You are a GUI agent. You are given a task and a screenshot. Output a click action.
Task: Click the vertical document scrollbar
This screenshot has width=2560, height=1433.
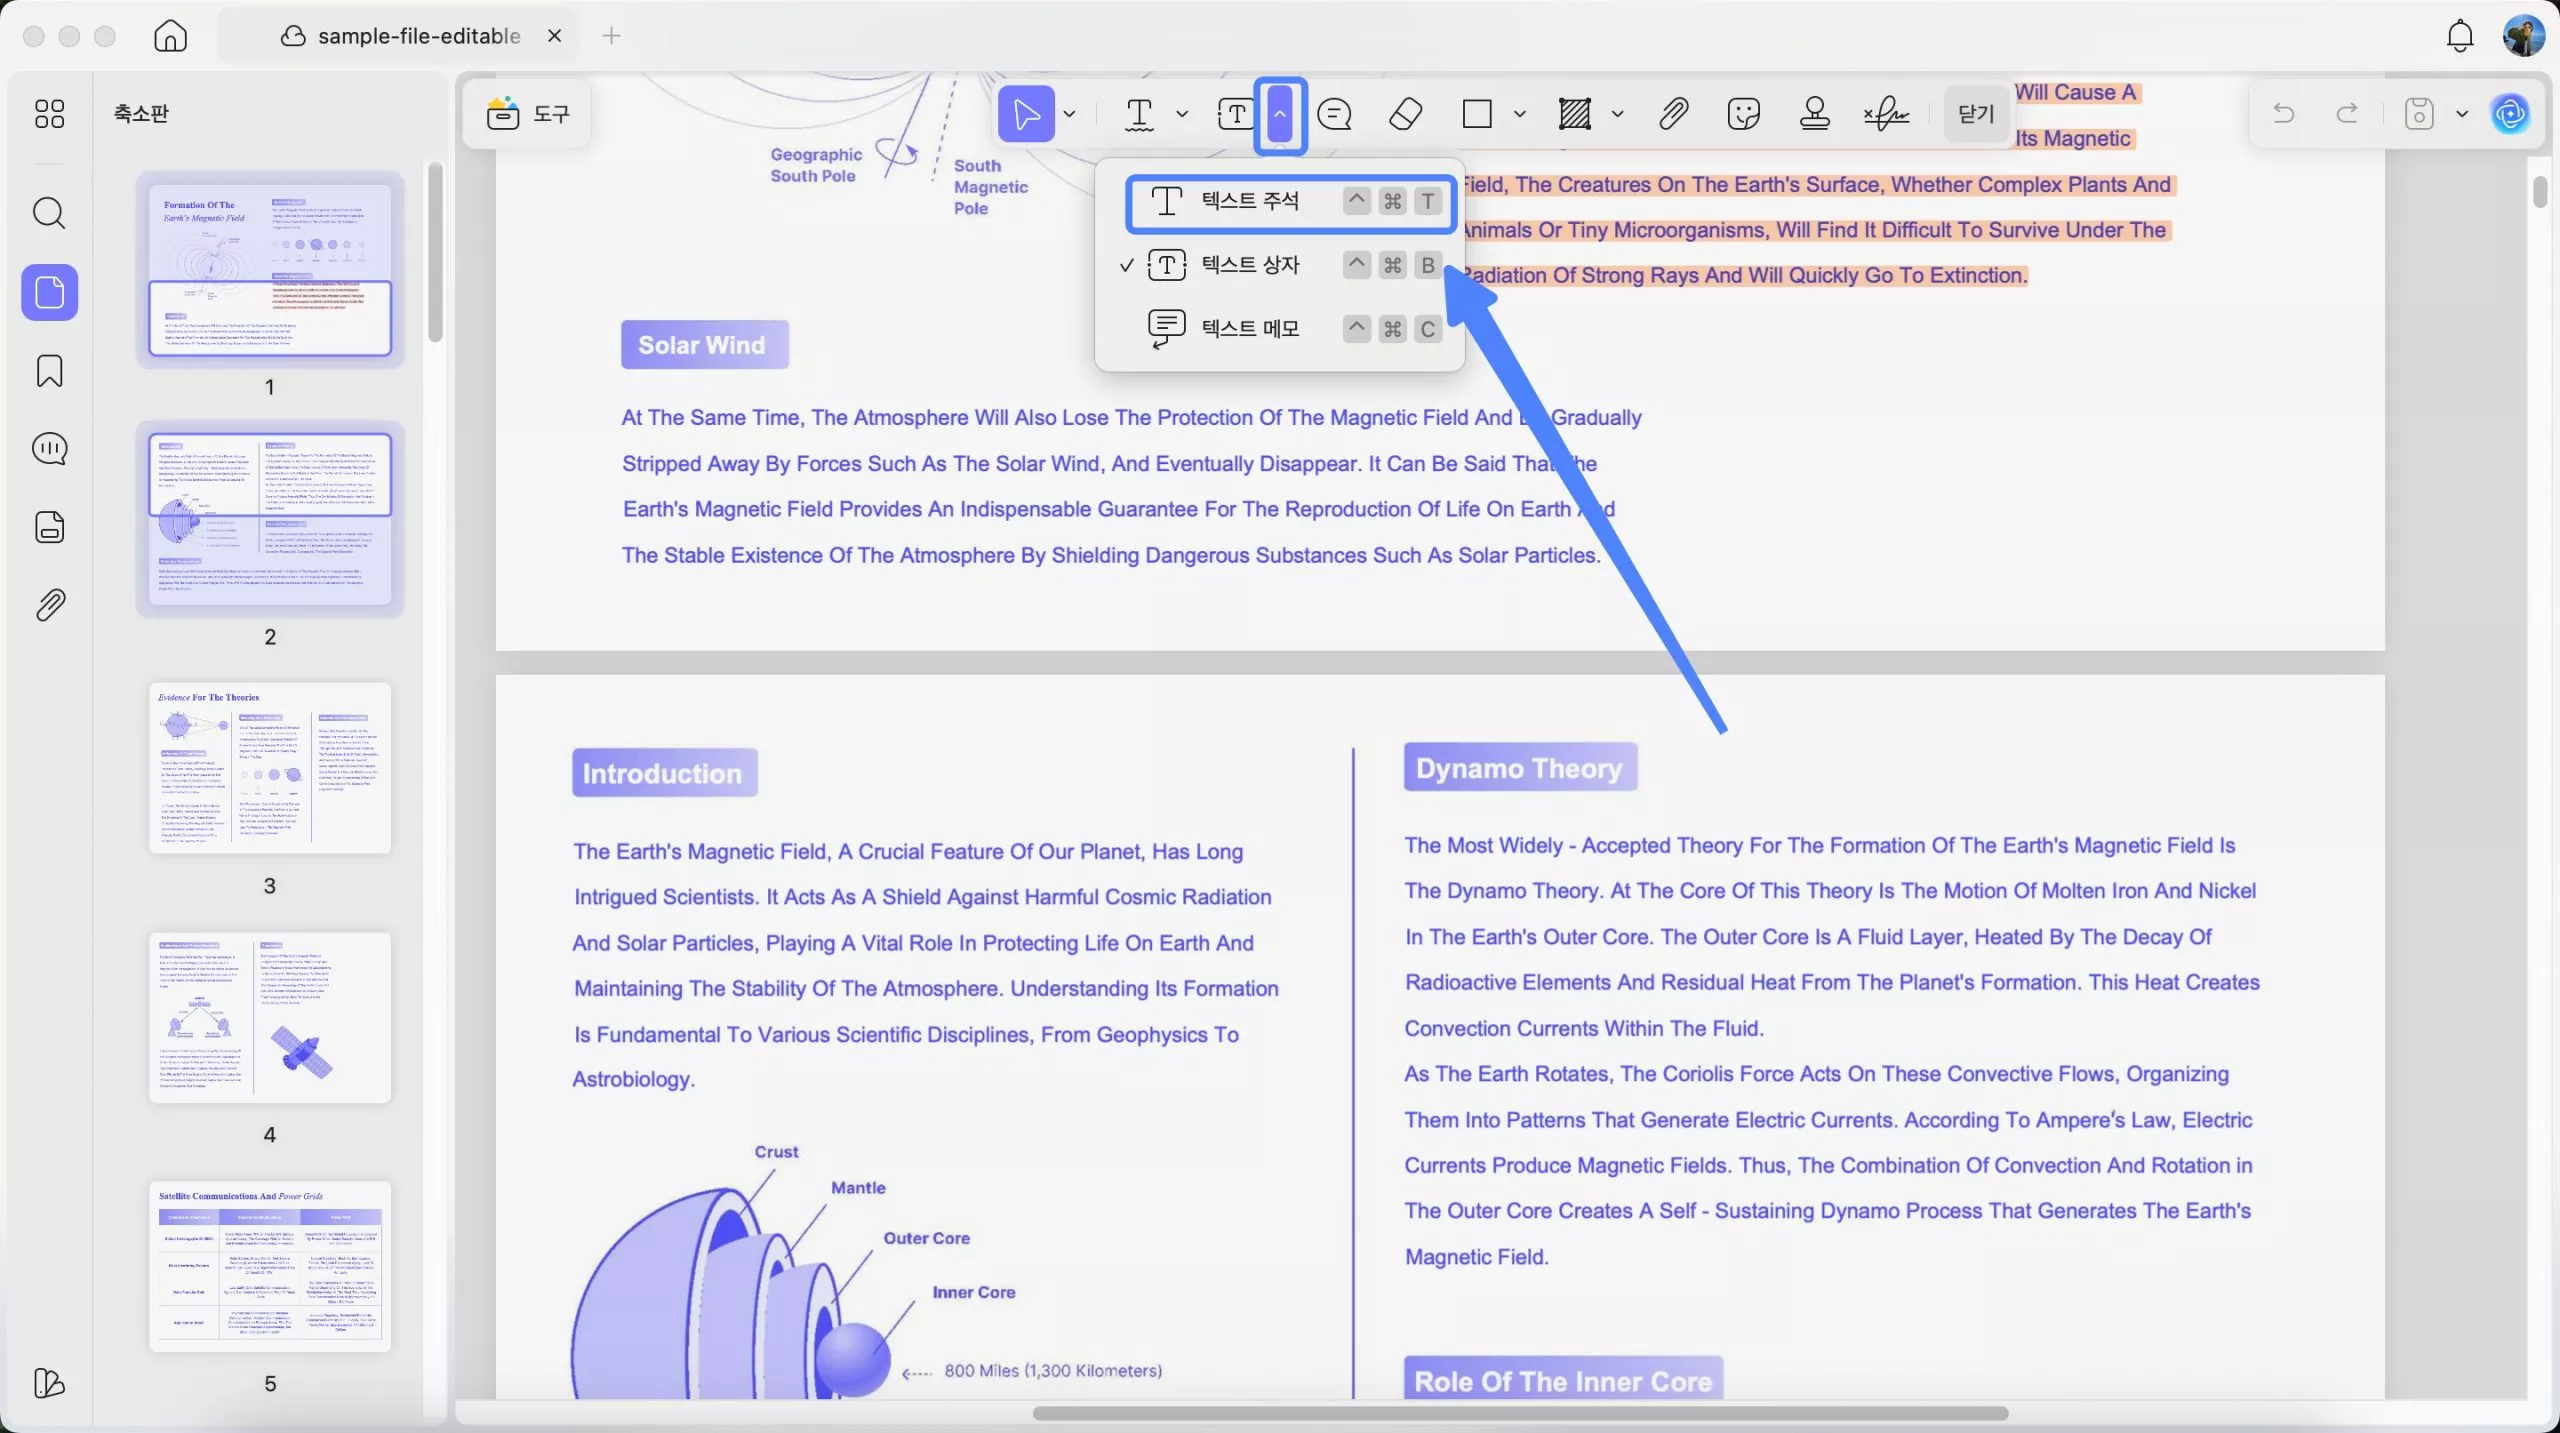coord(2540,191)
